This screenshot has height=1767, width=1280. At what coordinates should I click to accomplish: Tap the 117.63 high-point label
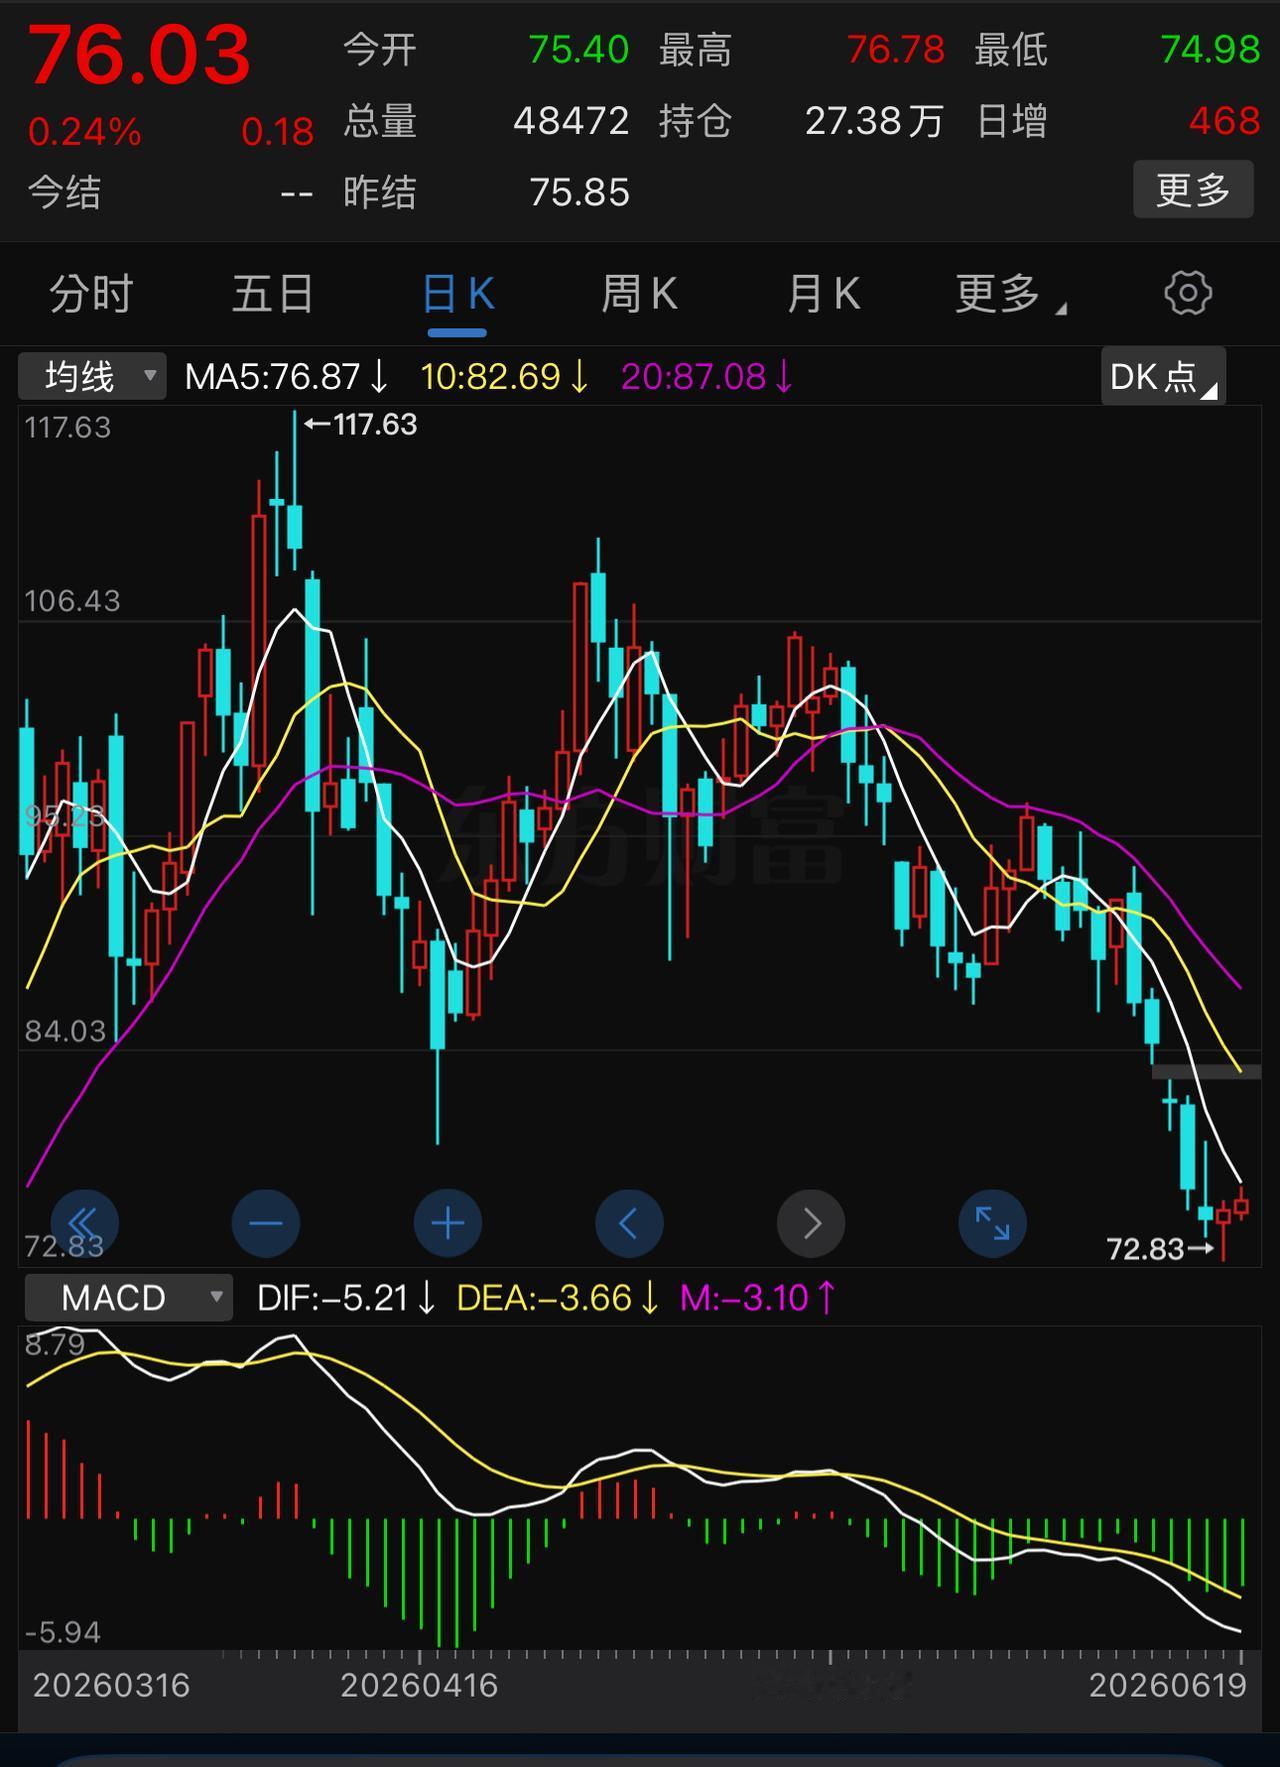click(x=361, y=425)
